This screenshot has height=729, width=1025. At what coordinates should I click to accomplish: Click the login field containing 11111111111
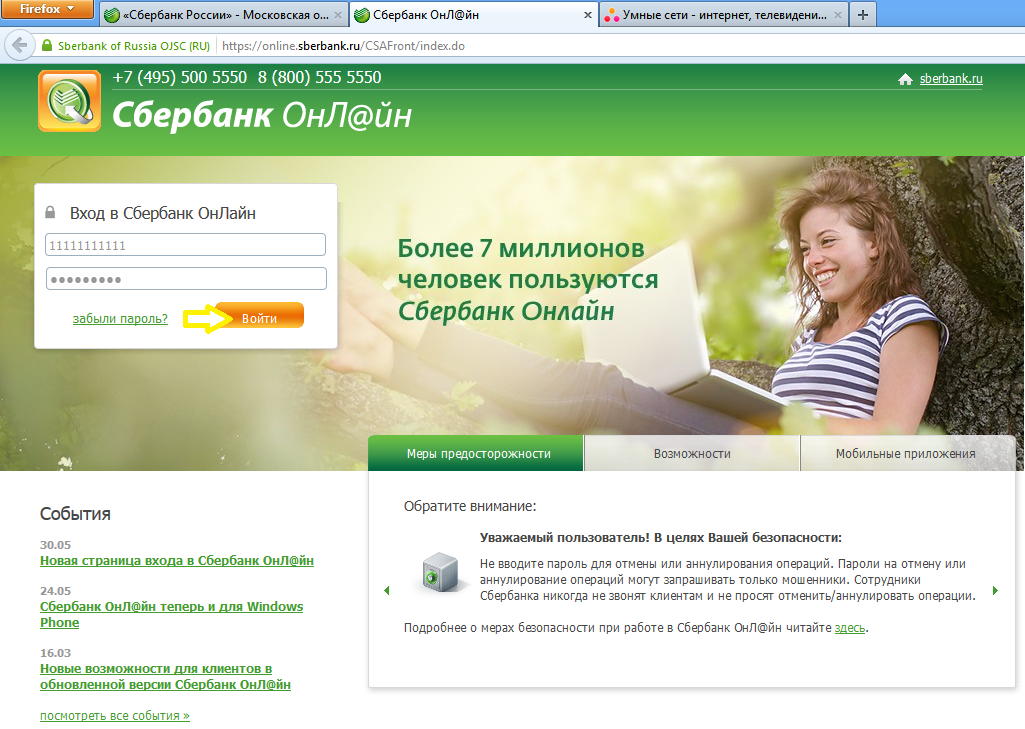(x=186, y=245)
